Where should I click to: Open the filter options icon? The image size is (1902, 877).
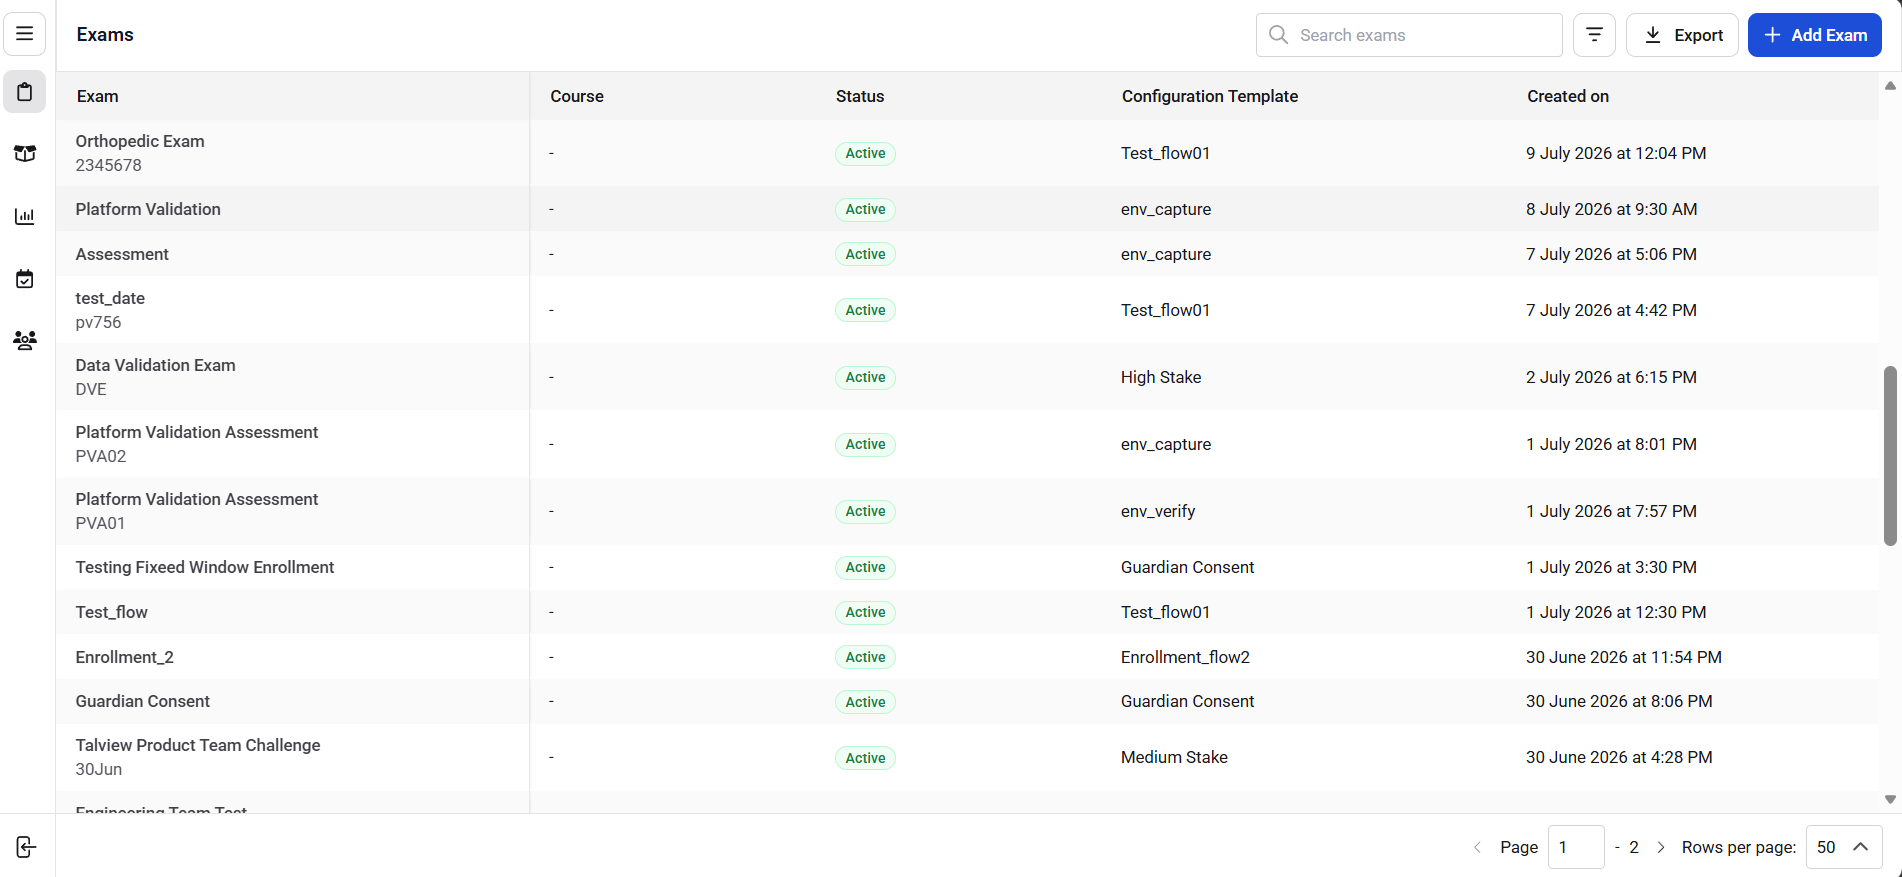pyautogui.click(x=1595, y=35)
